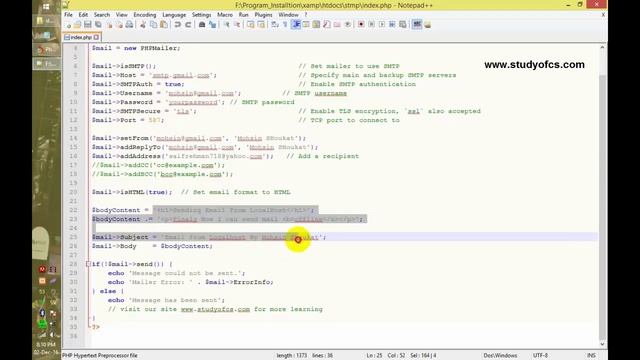Open the Macro menu
Image resolution: width=640 pixels, height=360 pixels.
click(x=225, y=15)
